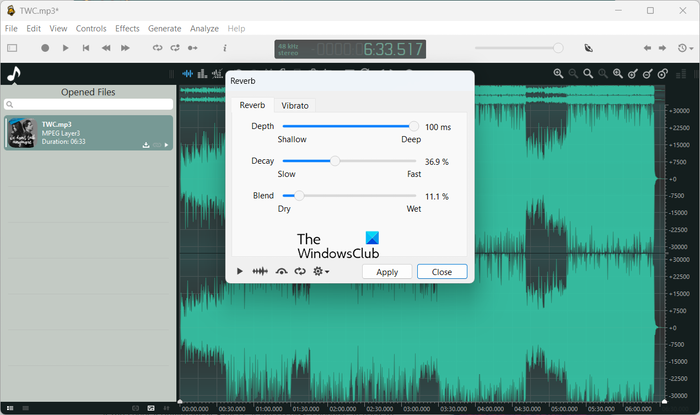Close the Reverb dialog with the Close button
700x415 pixels.
tap(441, 272)
